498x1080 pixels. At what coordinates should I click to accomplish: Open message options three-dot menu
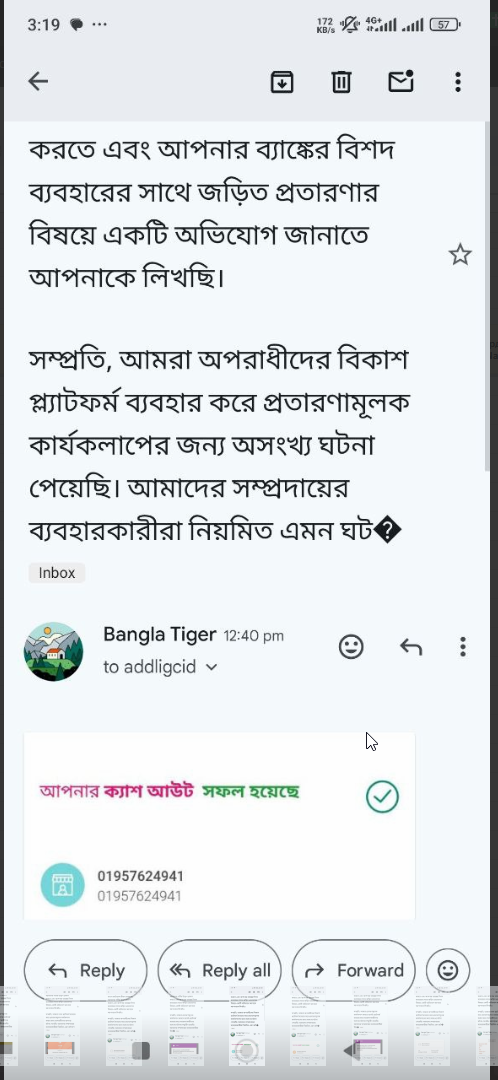(463, 647)
